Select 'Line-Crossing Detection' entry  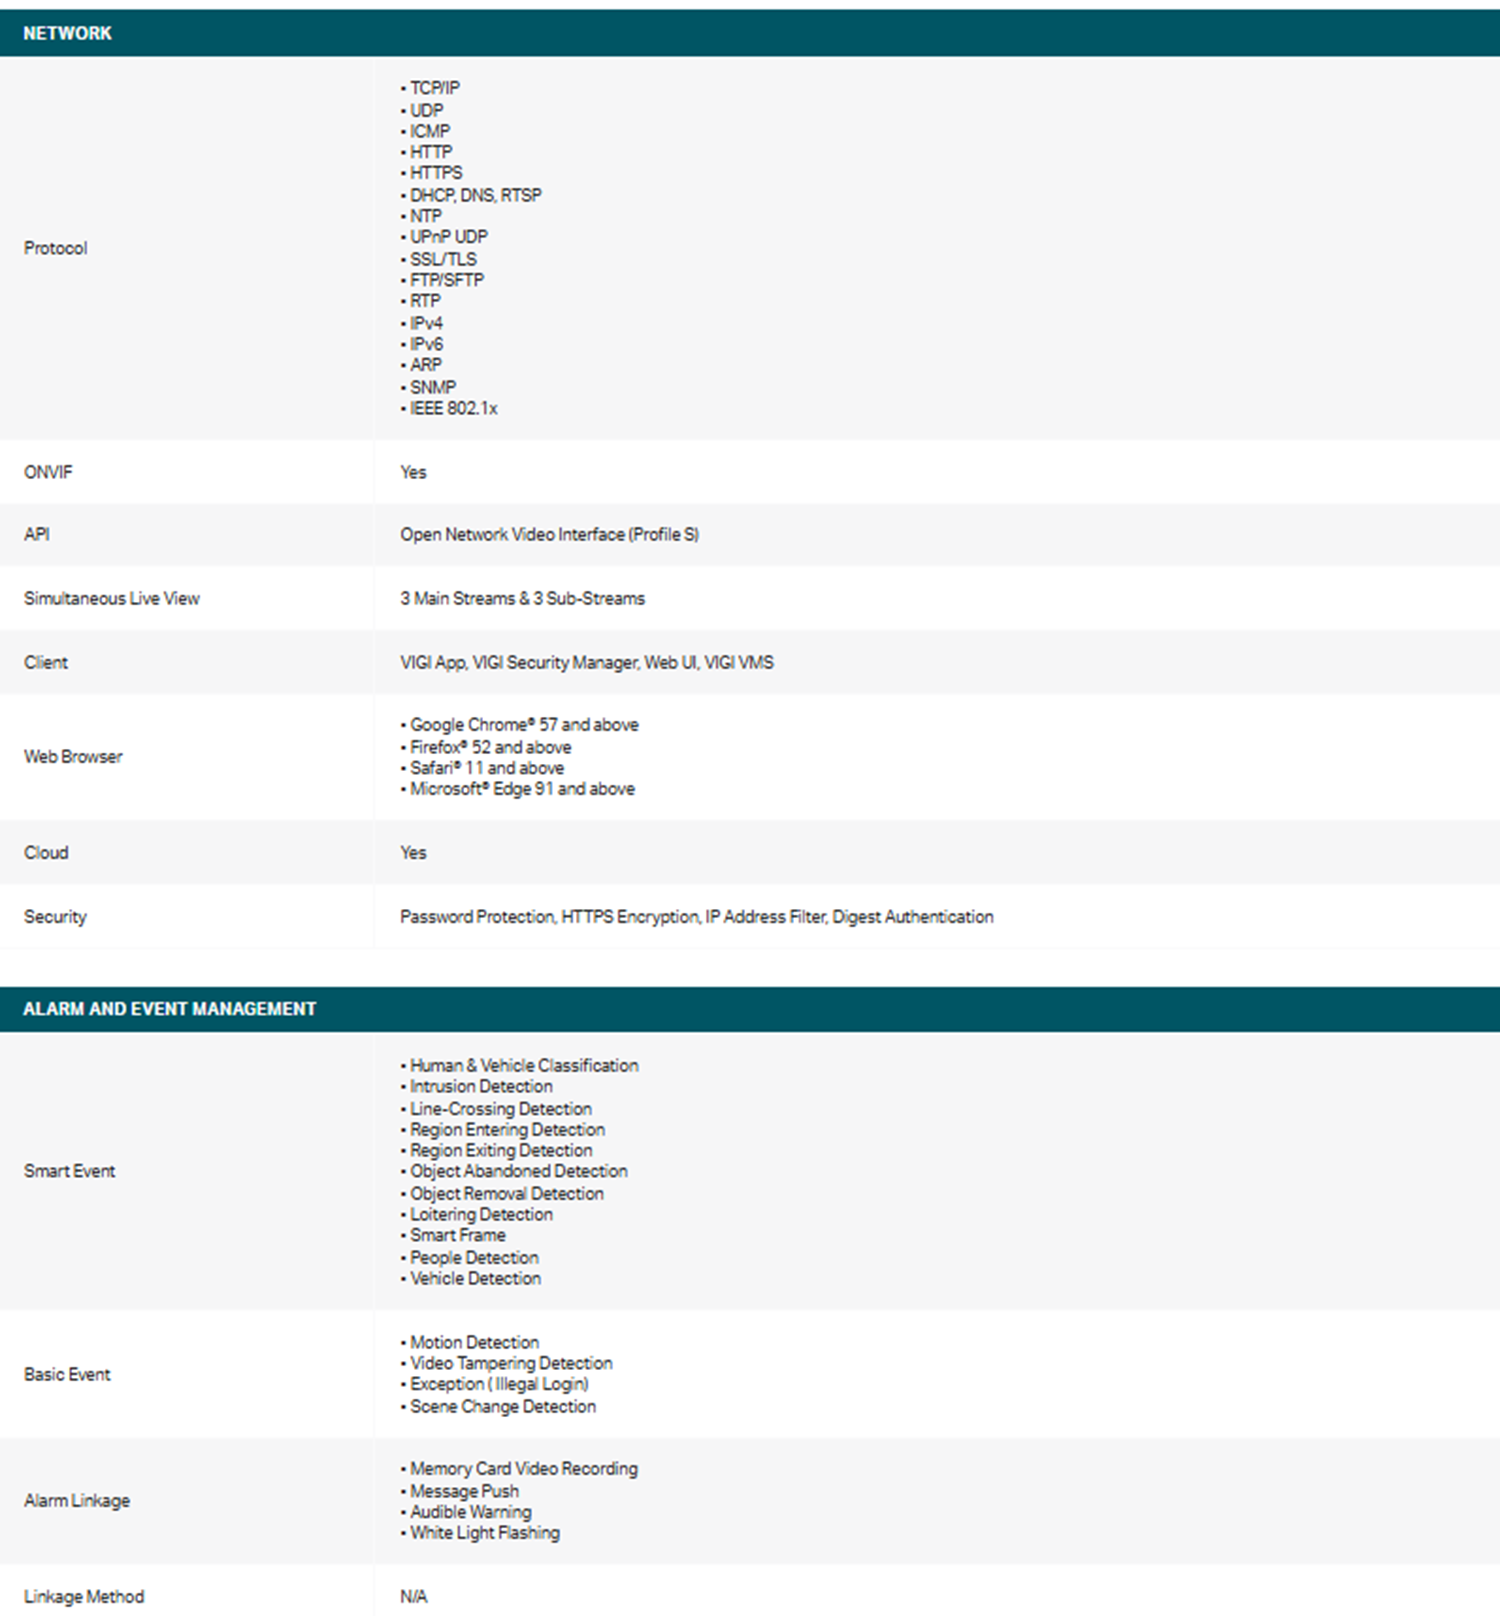[x=501, y=1109]
